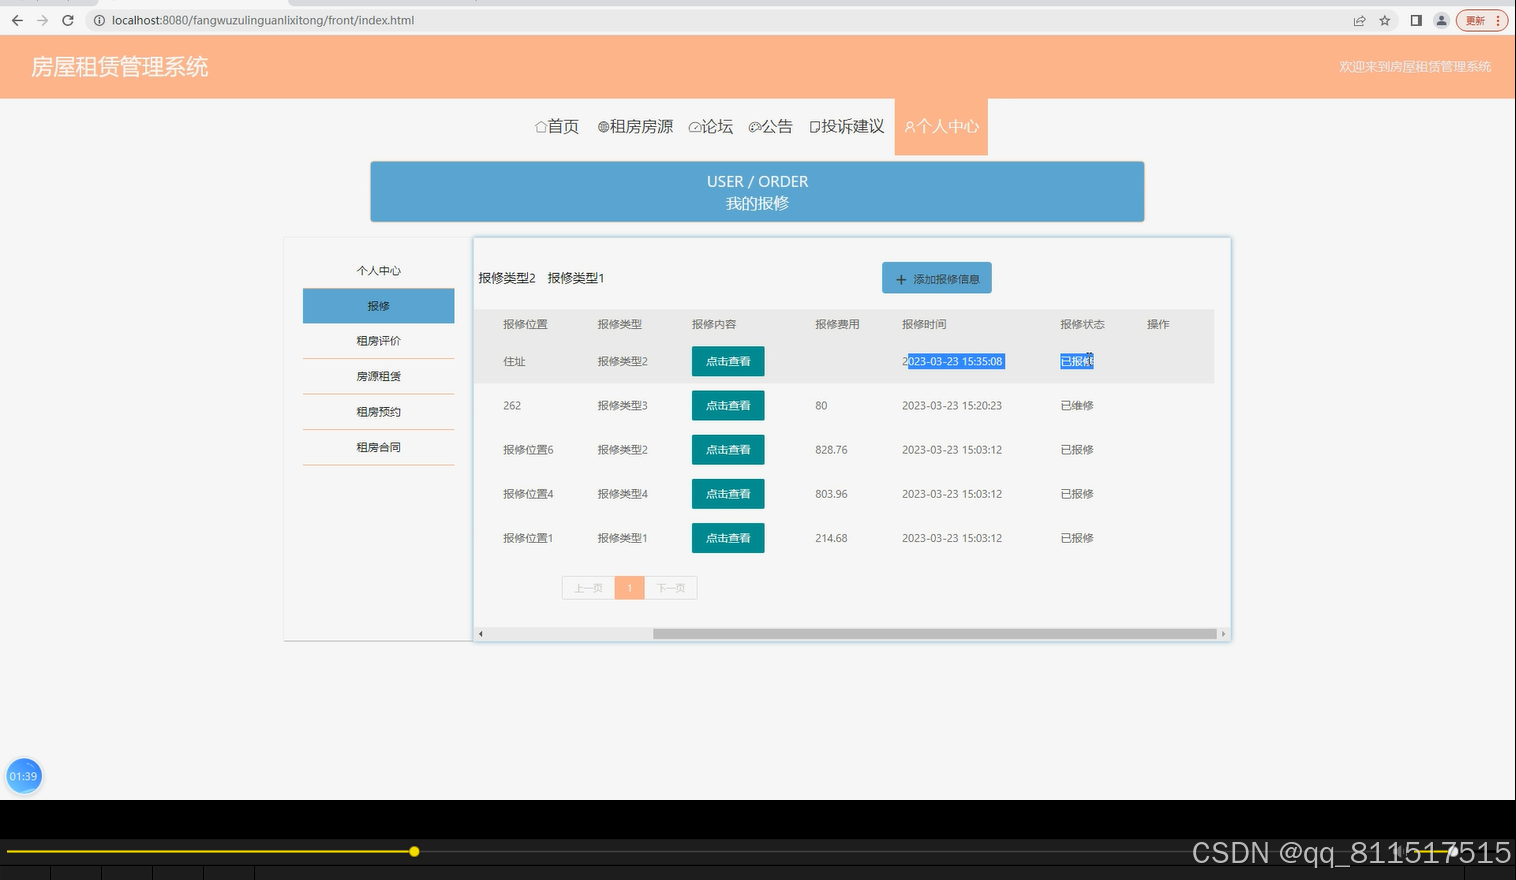Screen dimensions: 1516x880
Task: Click the browser 更新 update button
Action: [1482, 20]
